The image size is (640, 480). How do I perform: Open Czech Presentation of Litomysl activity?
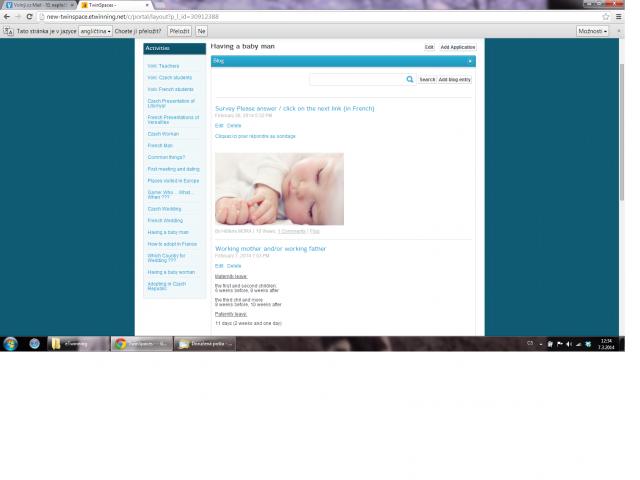tap(171, 103)
